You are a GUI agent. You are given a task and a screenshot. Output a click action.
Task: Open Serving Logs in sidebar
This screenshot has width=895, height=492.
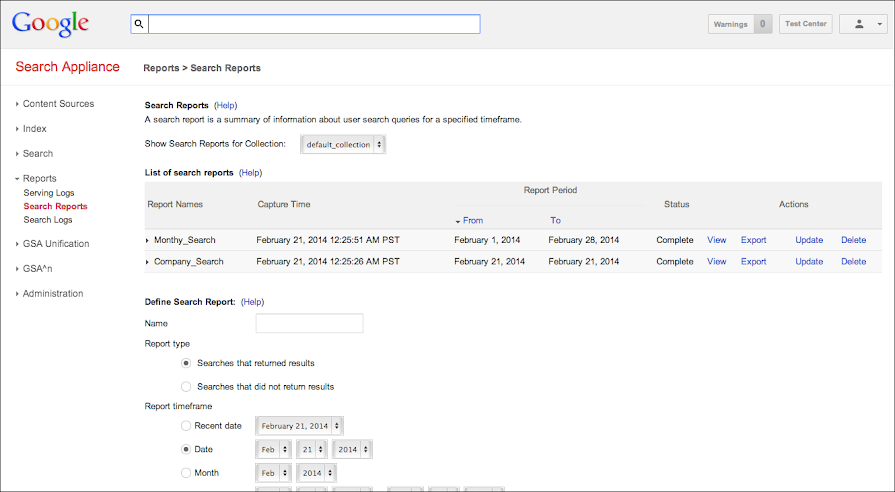[x=49, y=193]
